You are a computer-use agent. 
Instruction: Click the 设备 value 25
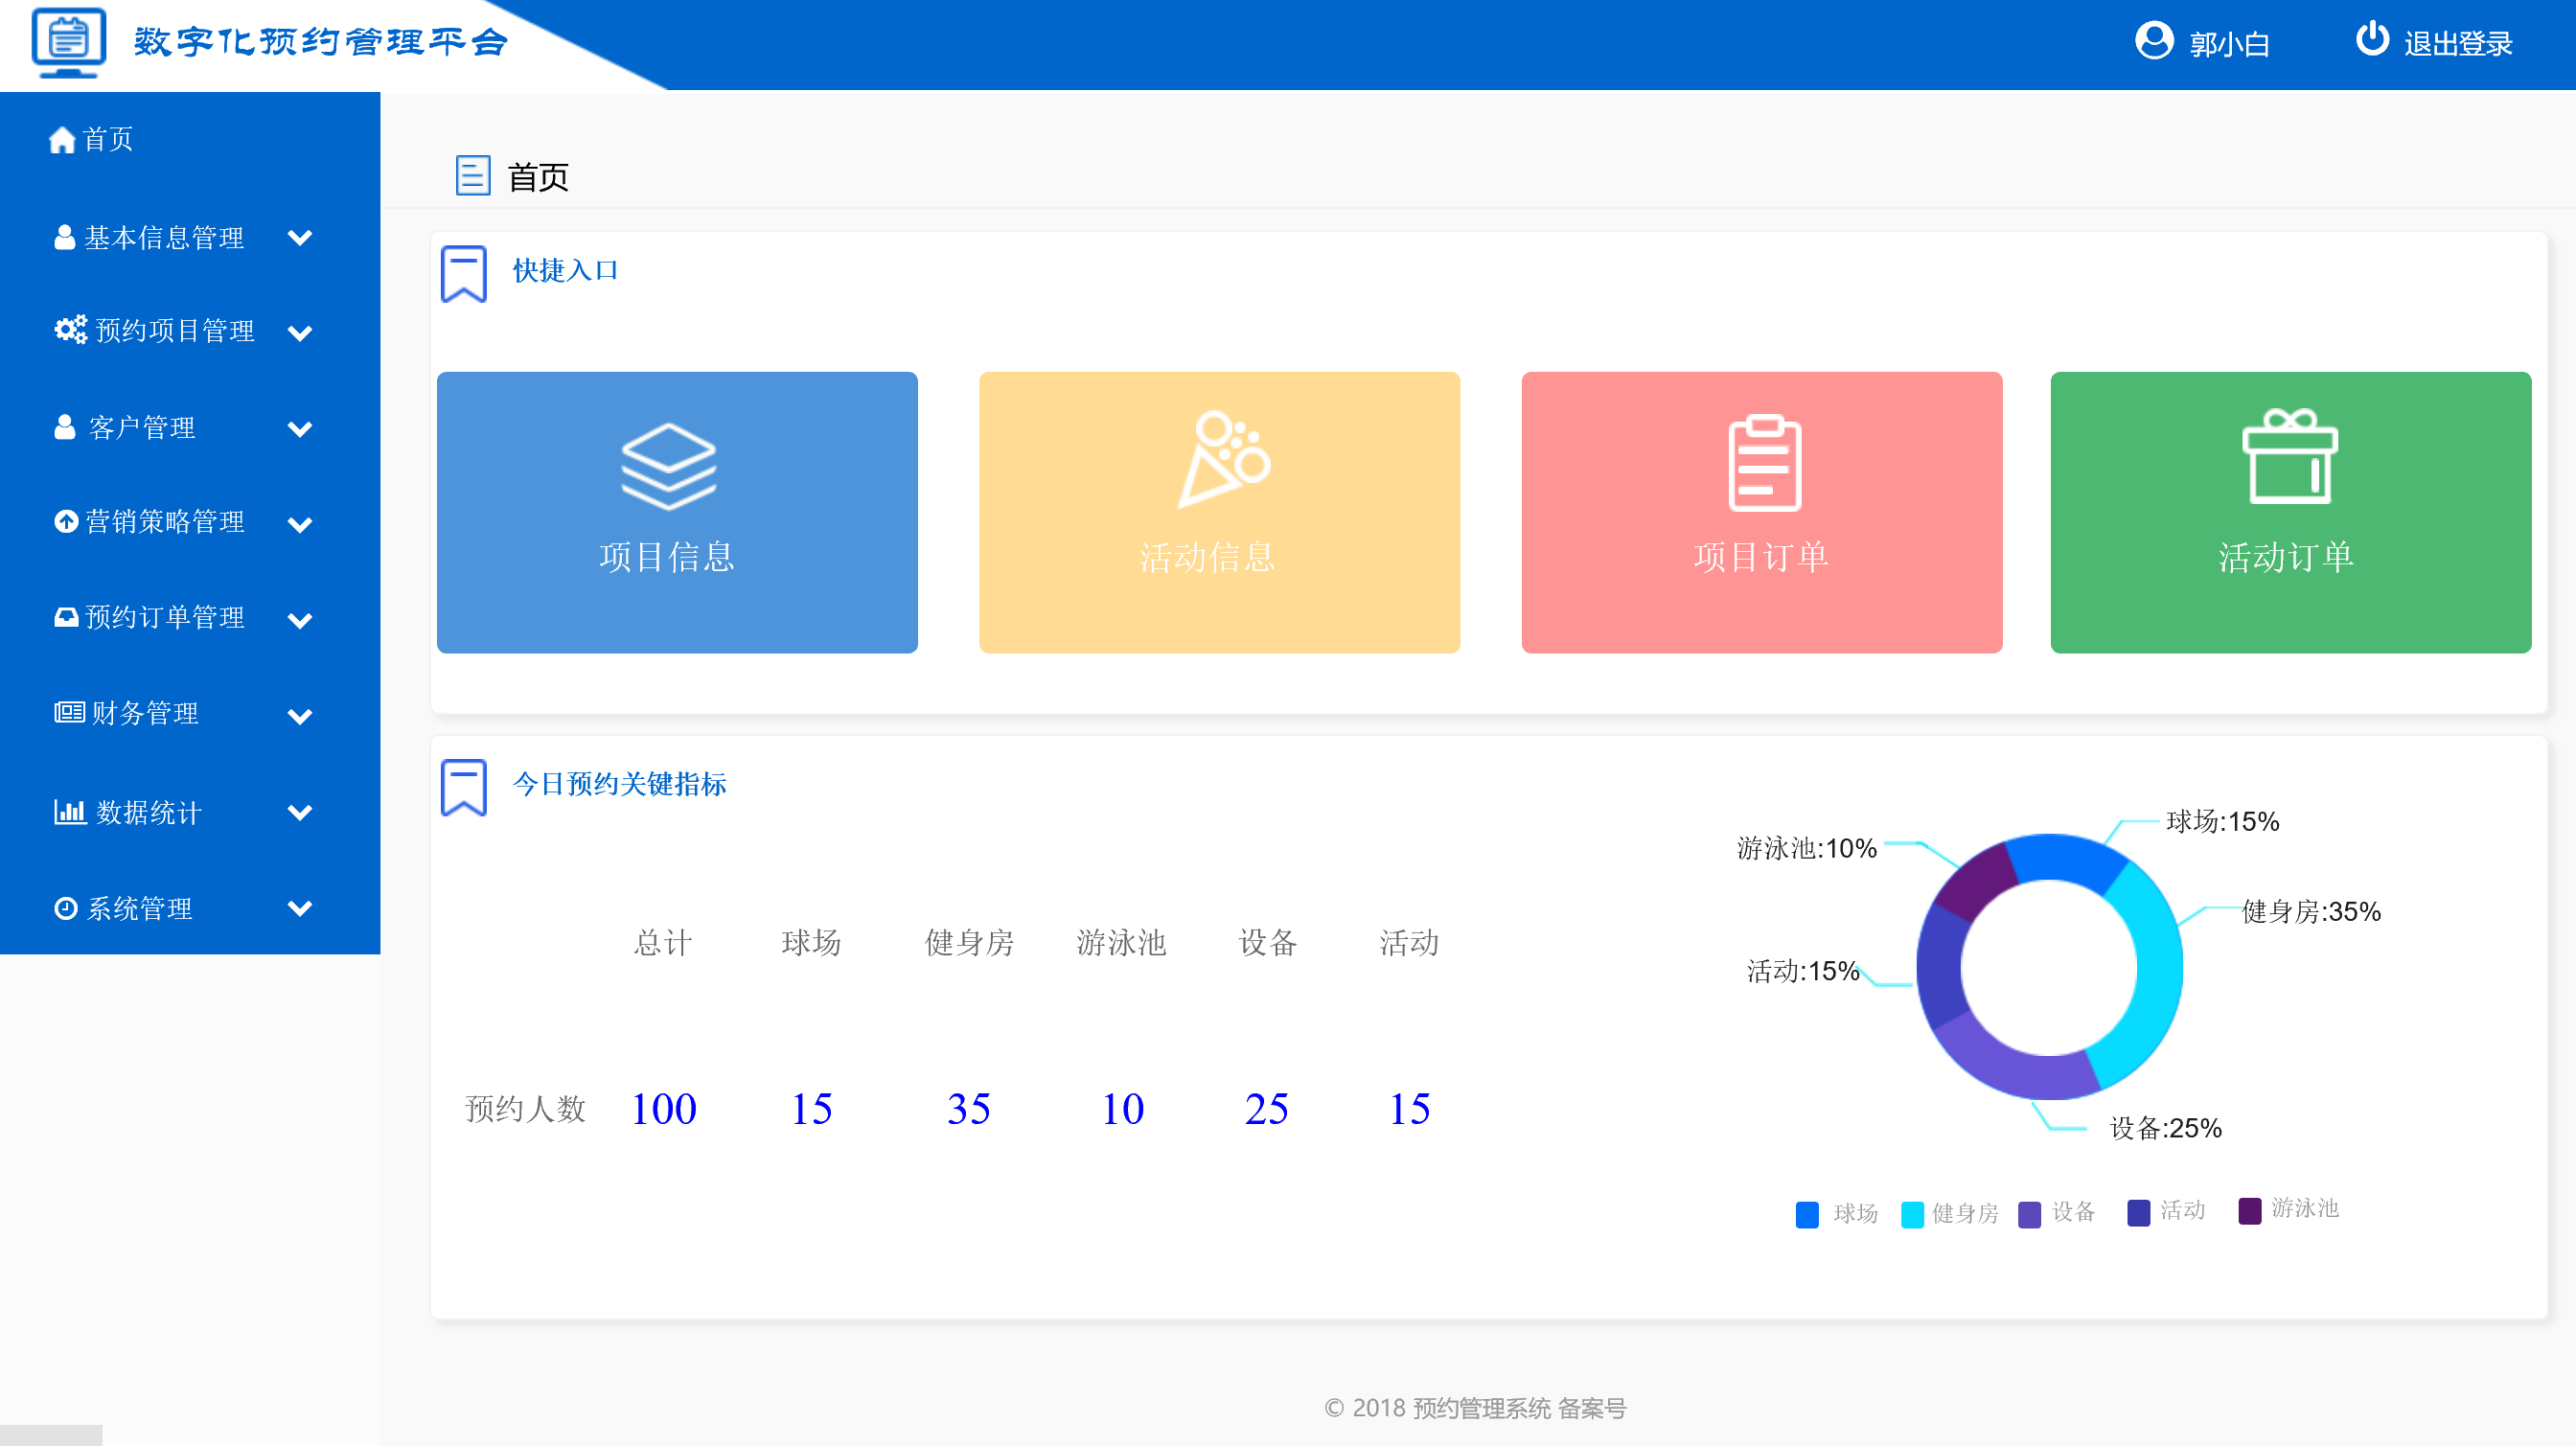click(1266, 1108)
